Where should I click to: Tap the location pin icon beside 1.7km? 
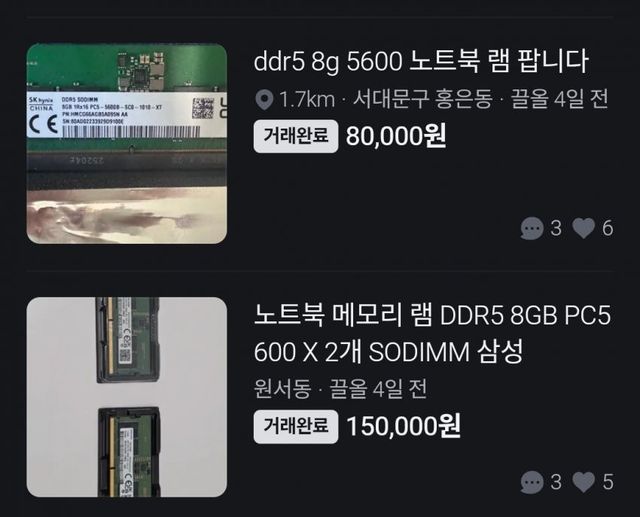[x=264, y=100]
